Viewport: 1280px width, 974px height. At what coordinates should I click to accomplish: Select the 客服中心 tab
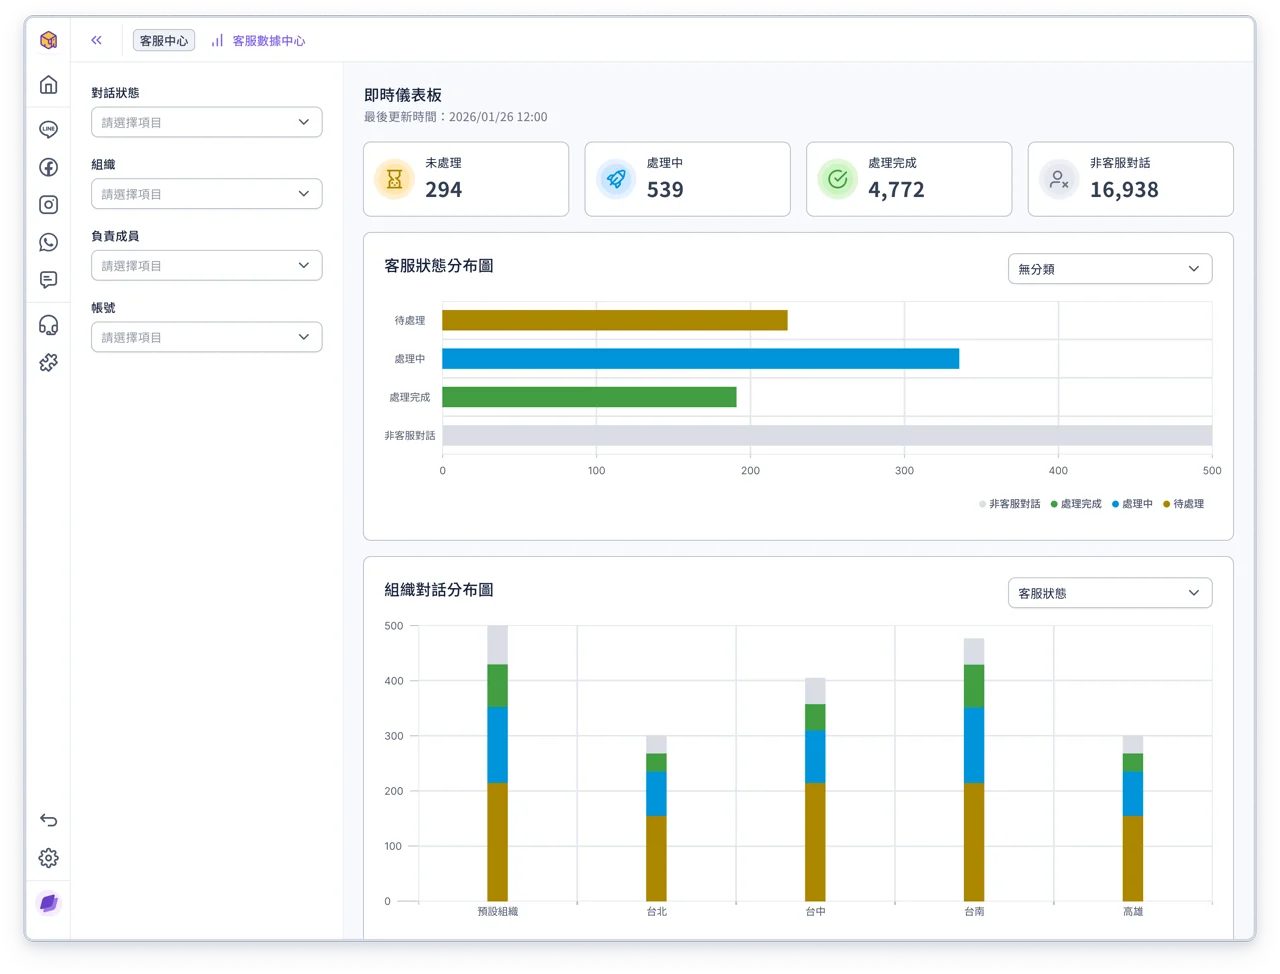(x=164, y=41)
